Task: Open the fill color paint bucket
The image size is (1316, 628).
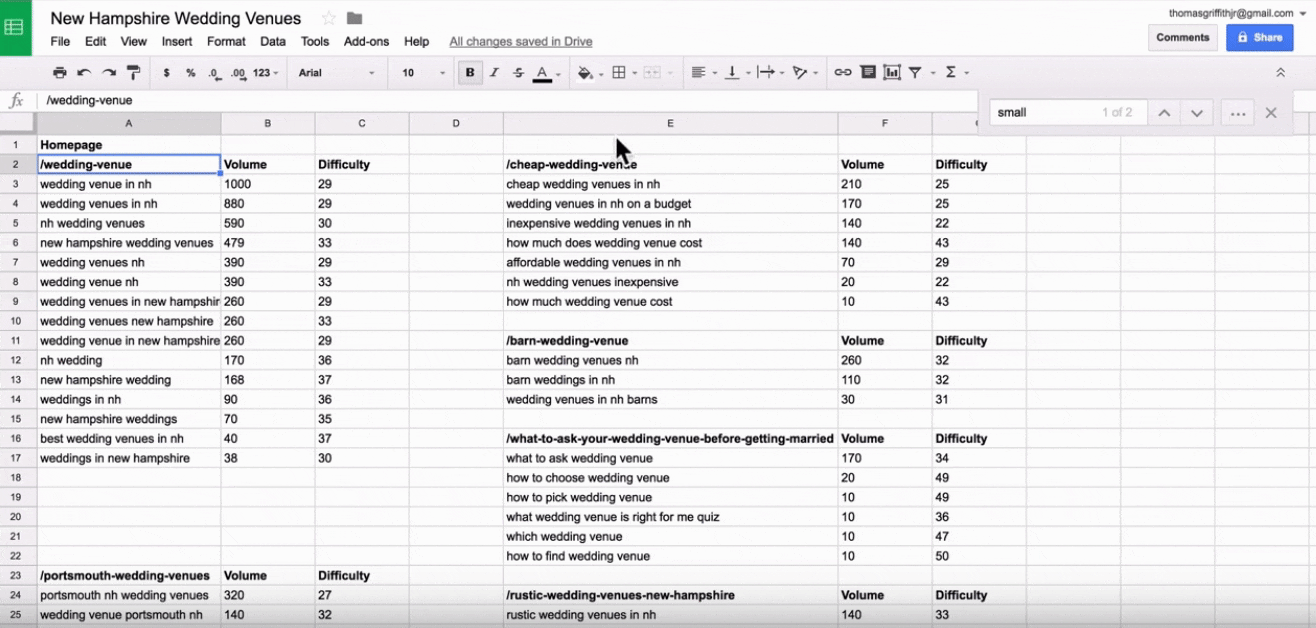Action: (x=586, y=73)
